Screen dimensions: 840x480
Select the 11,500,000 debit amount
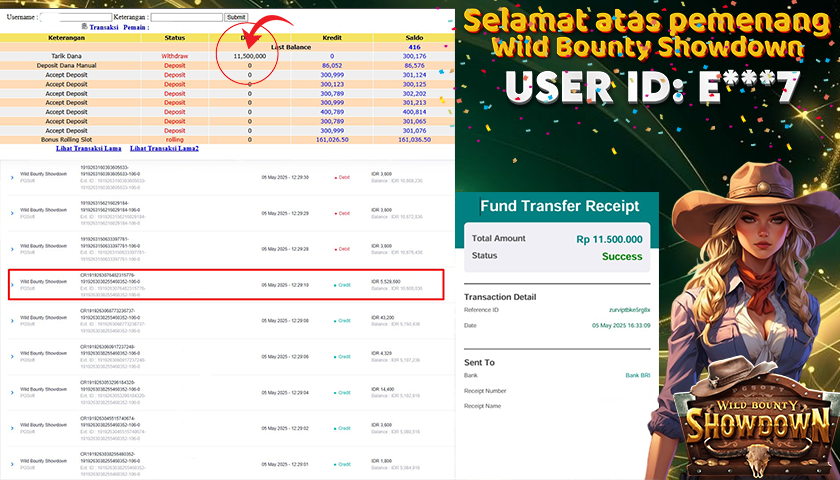tap(250, 56)
